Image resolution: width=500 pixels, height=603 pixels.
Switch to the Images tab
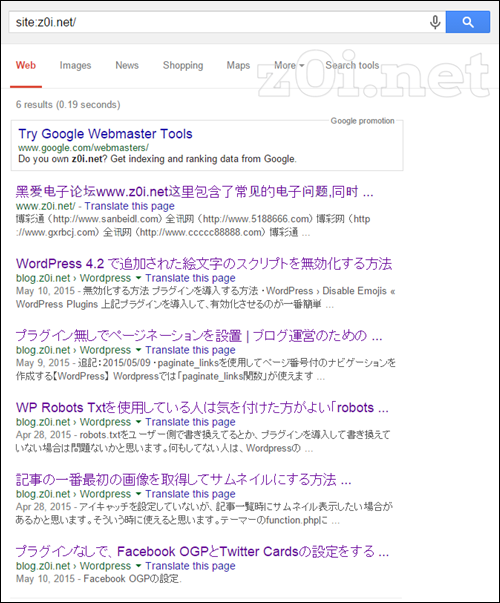75,65
